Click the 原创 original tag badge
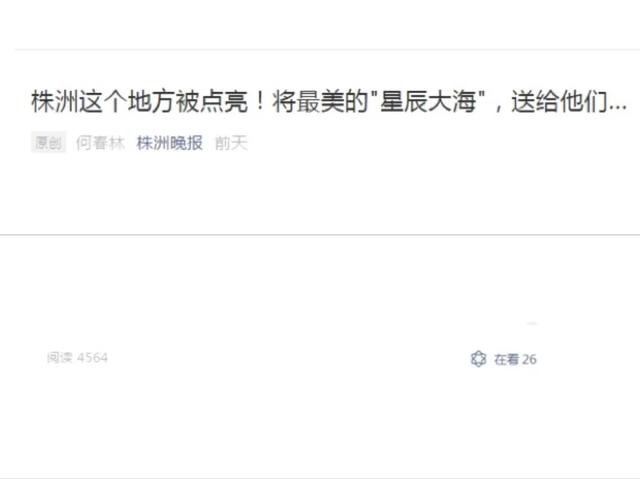640x479 pixels. (48, 143)
